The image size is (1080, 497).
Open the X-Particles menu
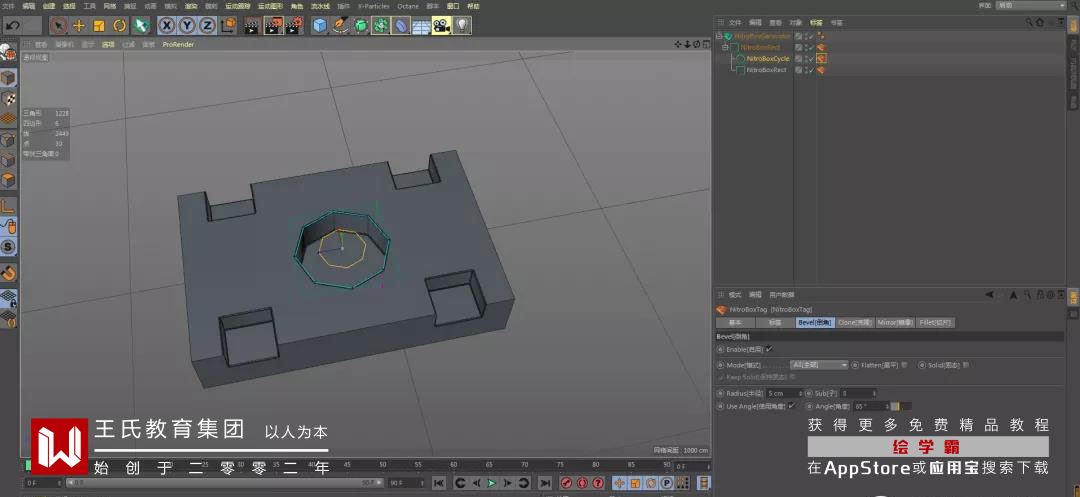(373, 6)
